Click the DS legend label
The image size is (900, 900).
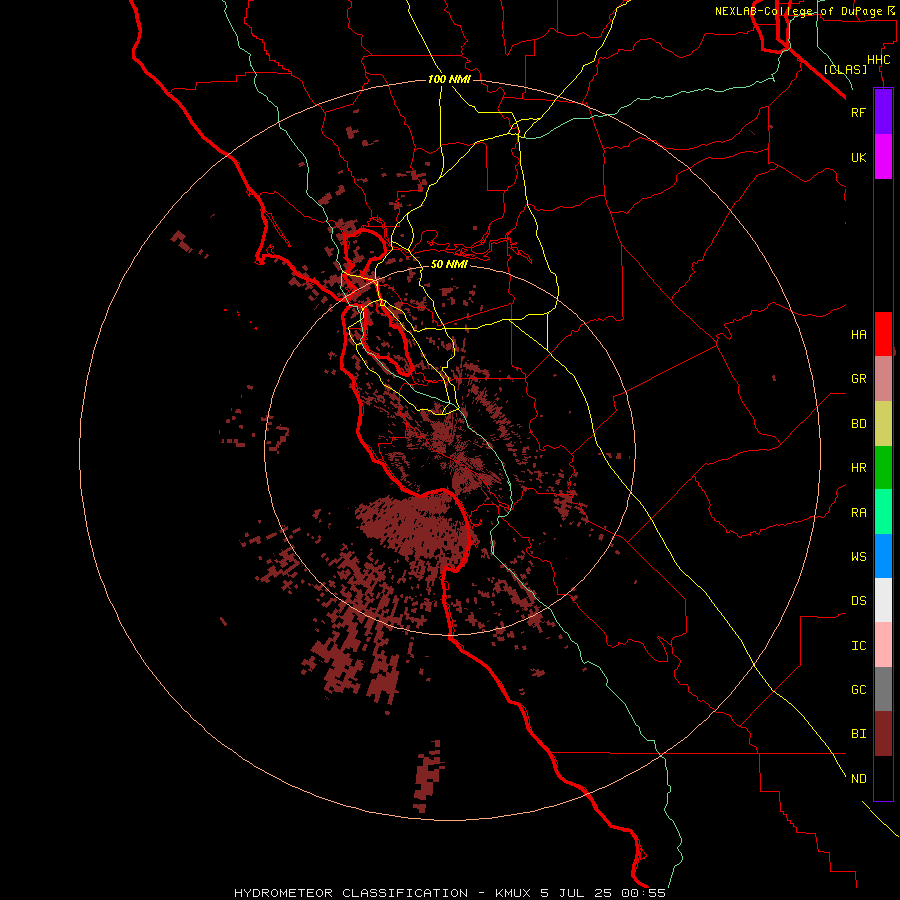[858, 601]
